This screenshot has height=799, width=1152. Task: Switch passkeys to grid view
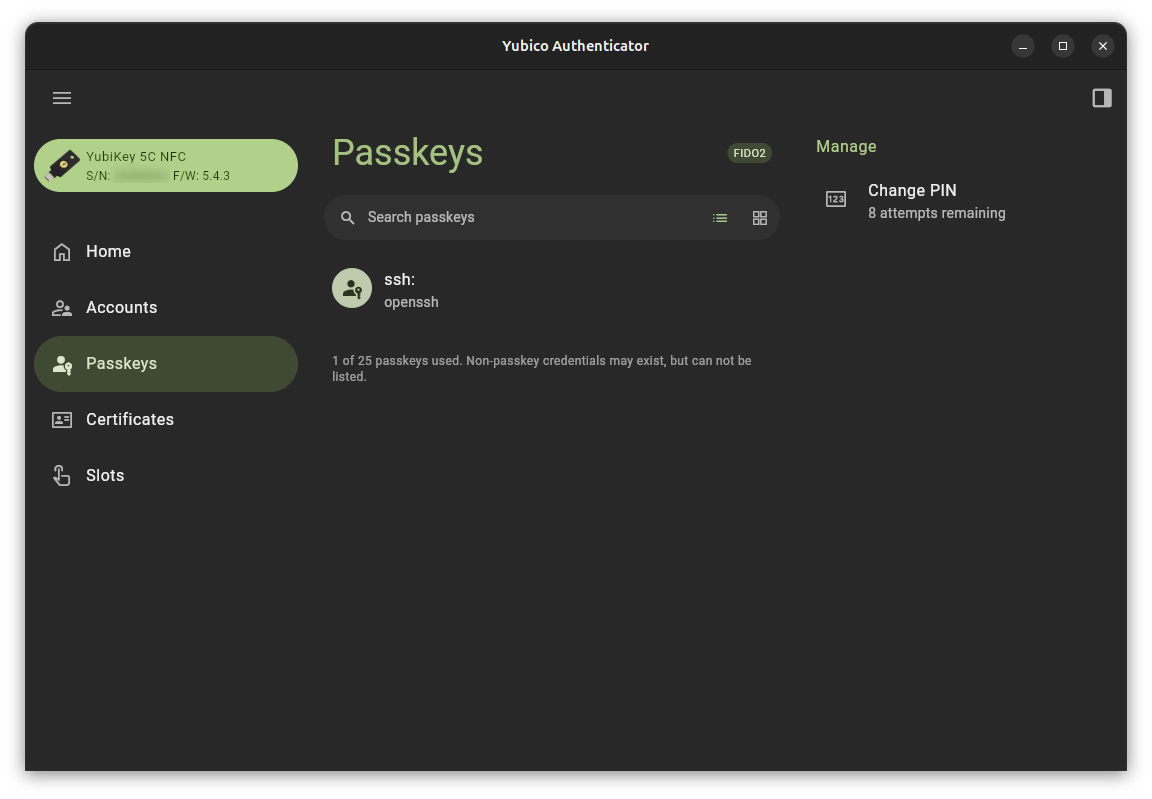pyautogui.click(x=760, y=217)
